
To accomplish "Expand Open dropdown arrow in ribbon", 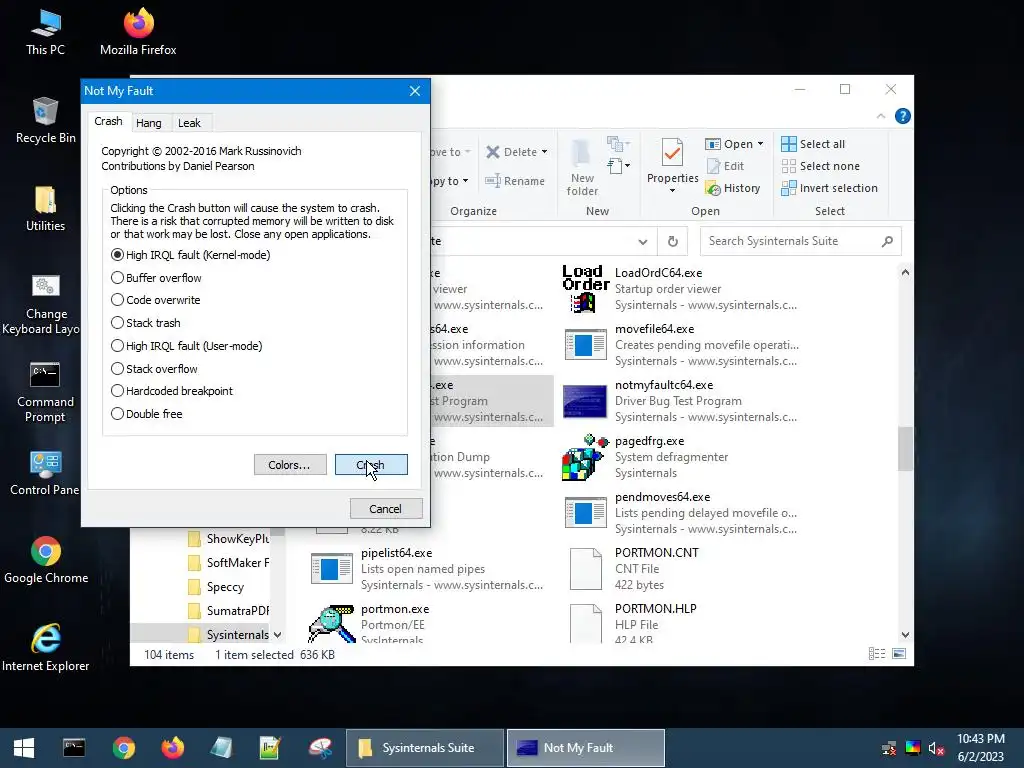I will [760, 144].
